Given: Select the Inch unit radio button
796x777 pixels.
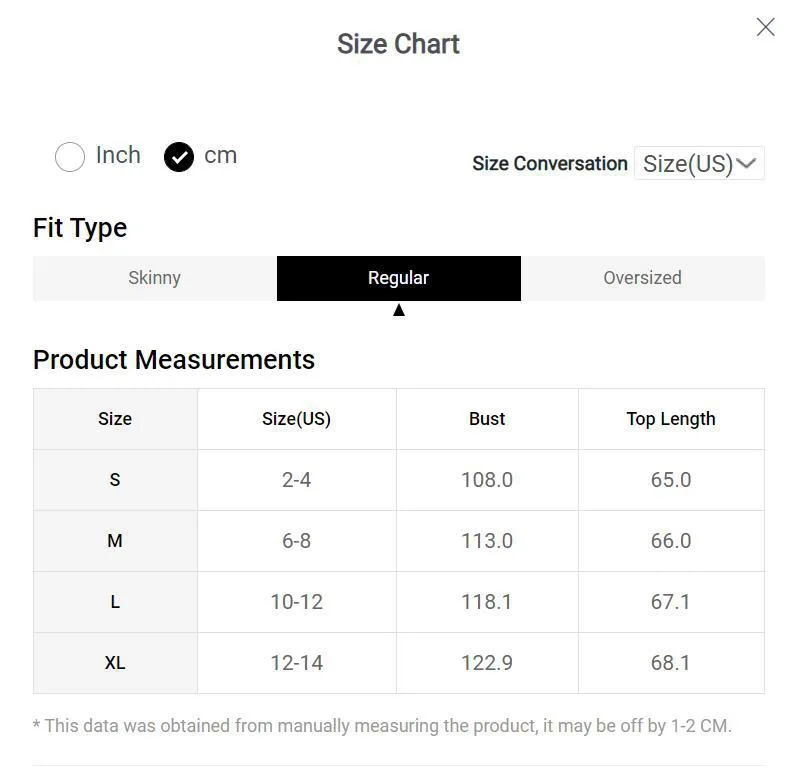Looking at the screenshot, I should coord(70,157).
